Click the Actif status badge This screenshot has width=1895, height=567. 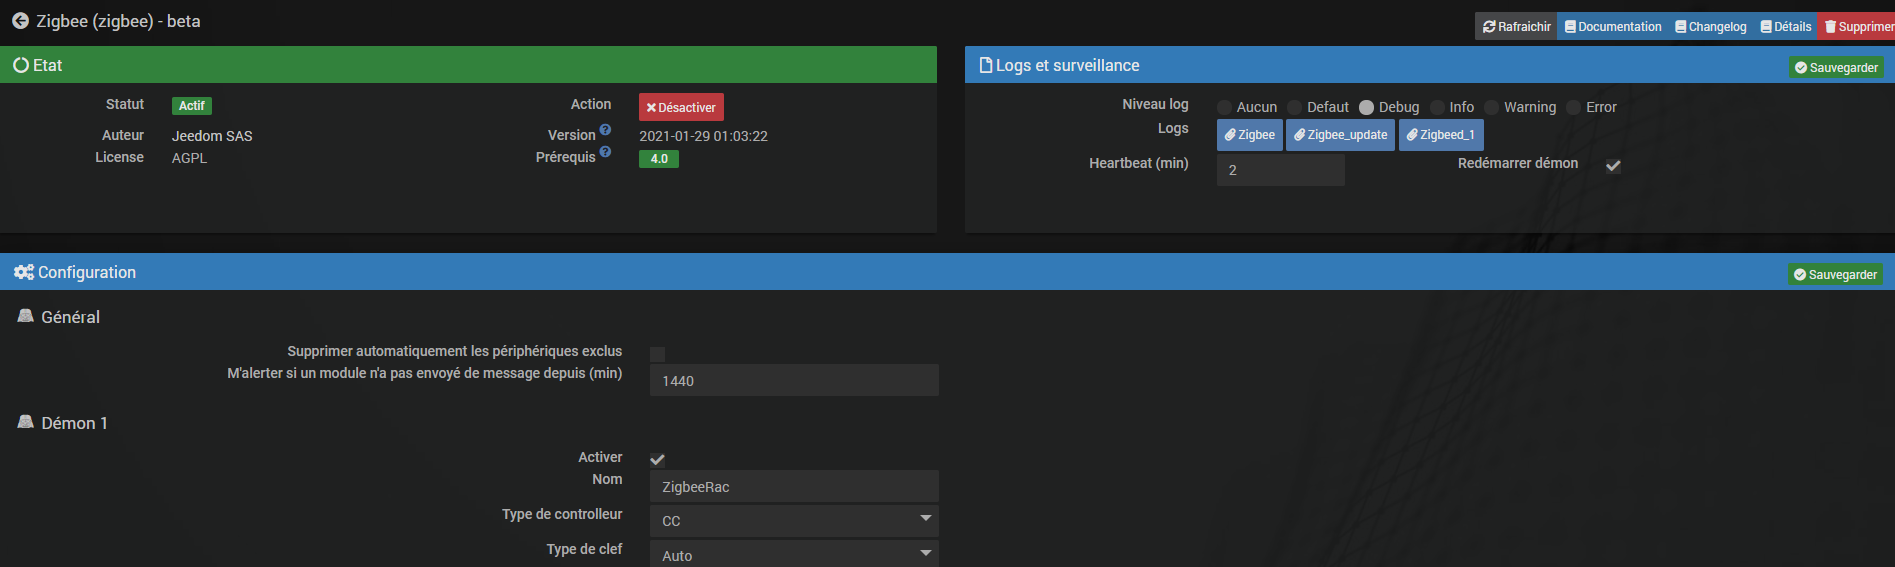pyautogui.click(x=192, y=106)
